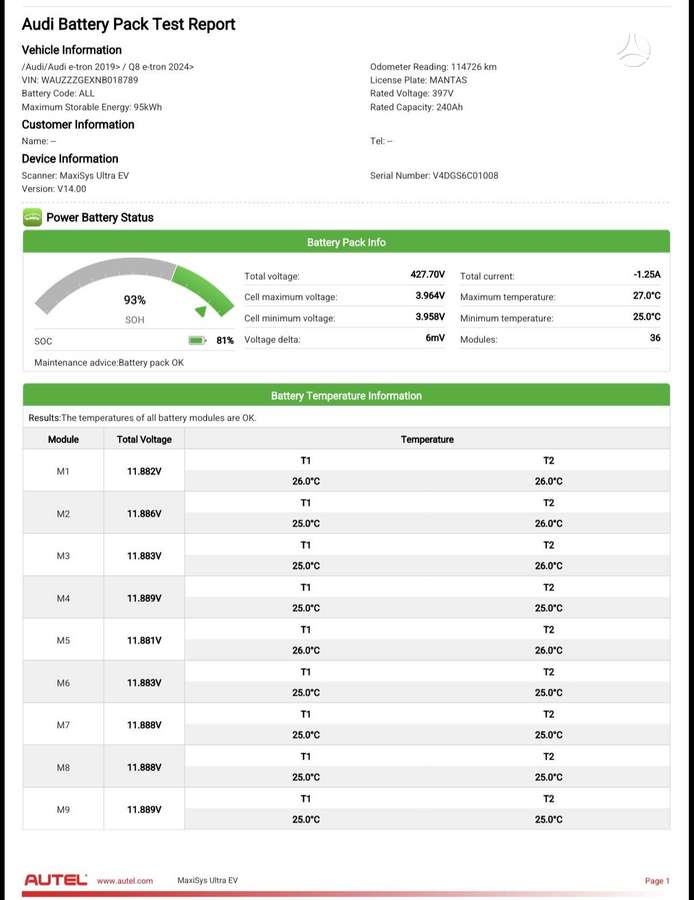Click M5 voltage 11.881V
The height and width of the screenshot is (900, 694).
click(x=144, y=641)
